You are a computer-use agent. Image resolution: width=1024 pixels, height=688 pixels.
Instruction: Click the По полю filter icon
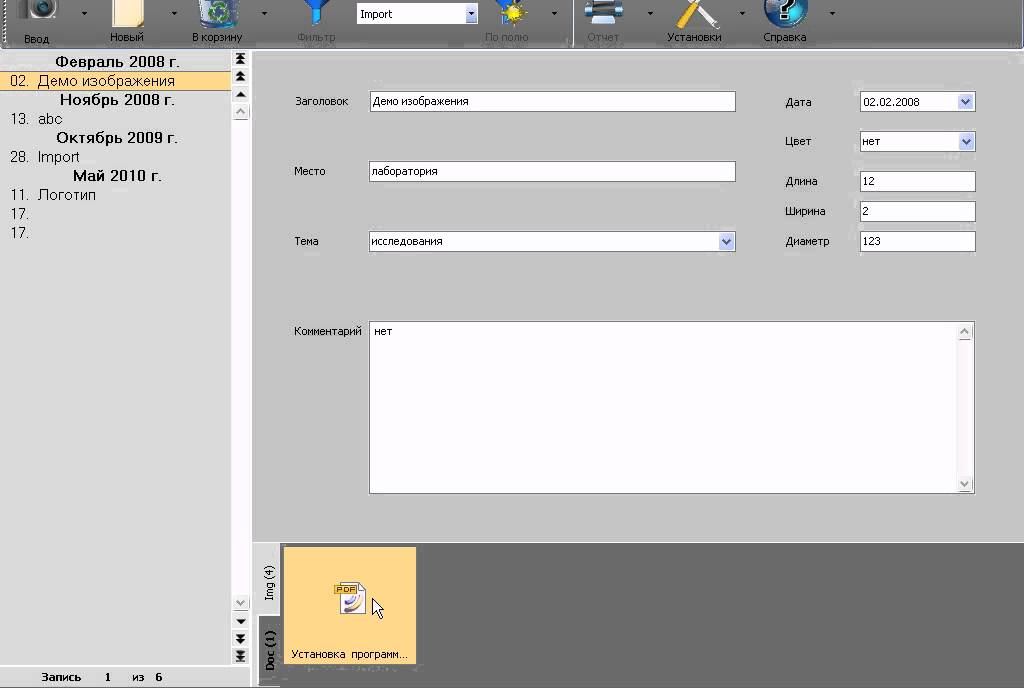coord(510,14)
